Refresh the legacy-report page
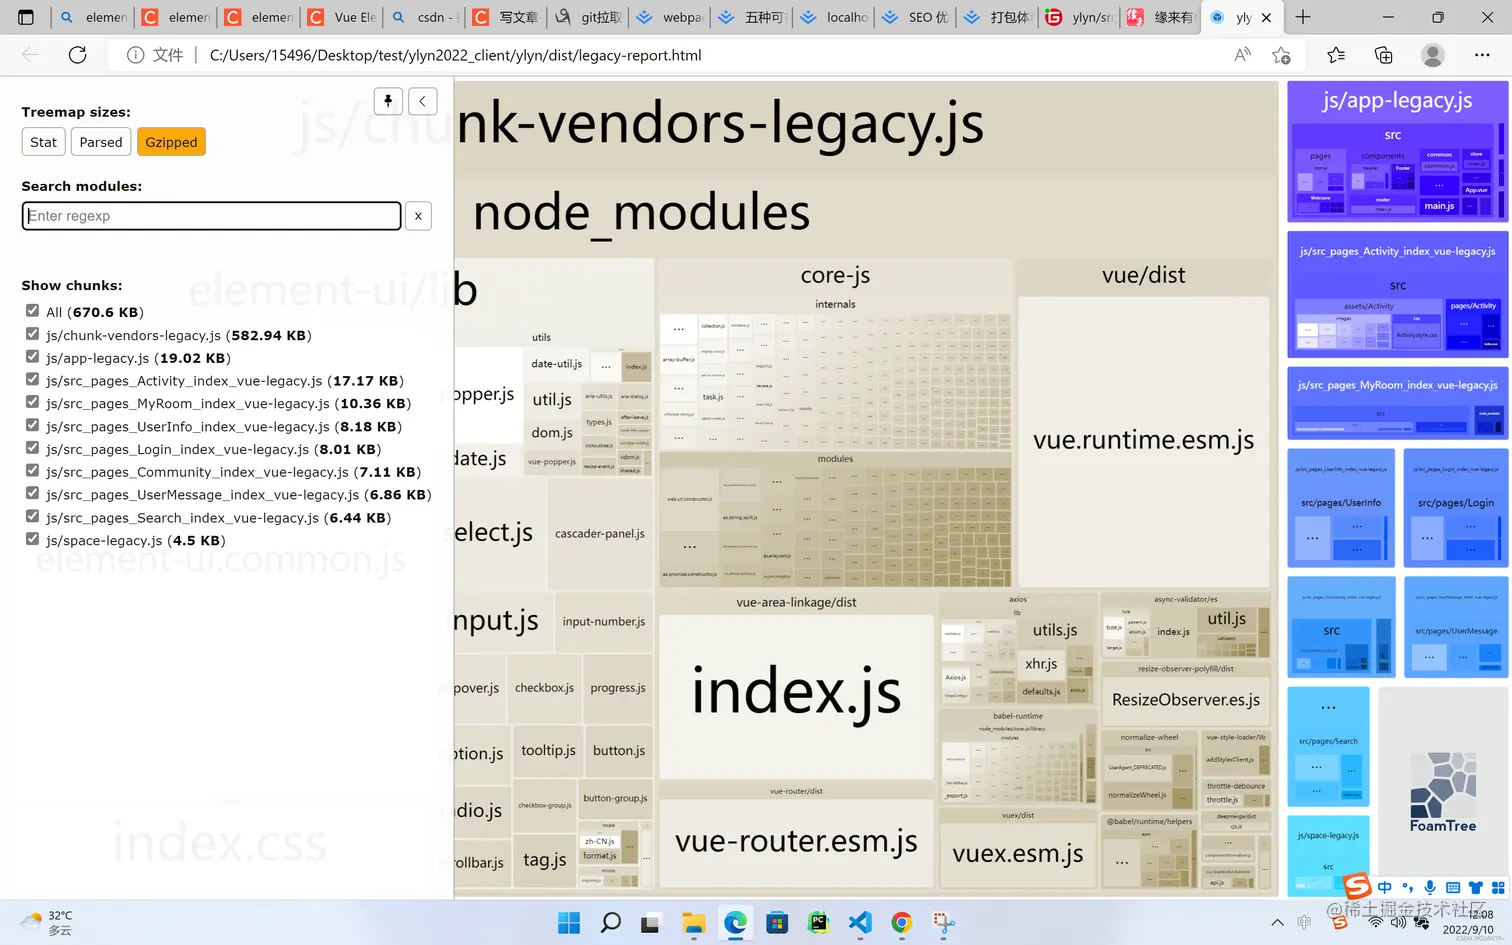This screenshot has width=1512, height=945. click(77, 55)
